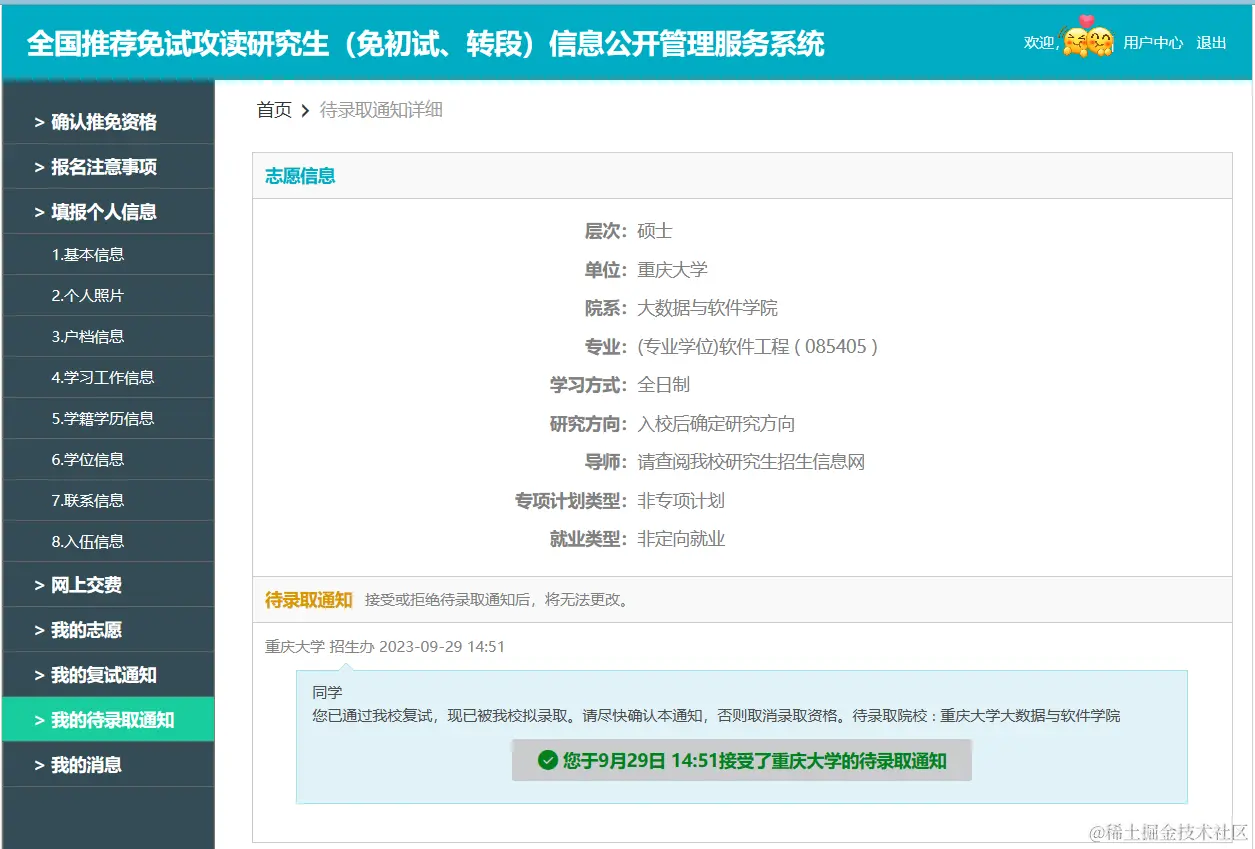Expand 我的消息 sidebar section
The image size is (1255, 849).
coord(108,765)
